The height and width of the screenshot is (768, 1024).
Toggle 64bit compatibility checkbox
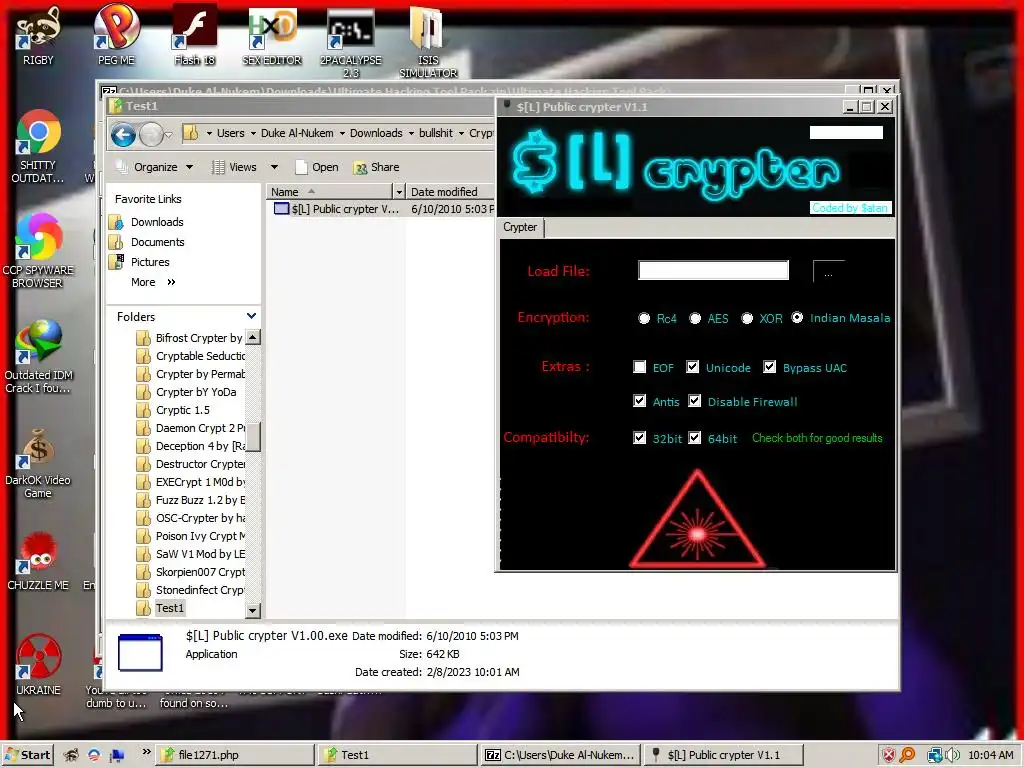pyautogui.click(x=694, y=438)
